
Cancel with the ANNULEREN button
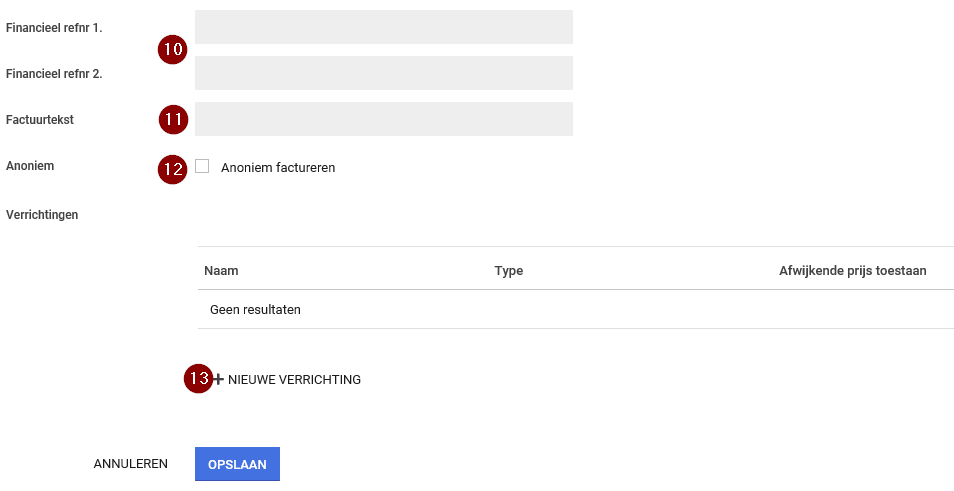tap(130, 464)
